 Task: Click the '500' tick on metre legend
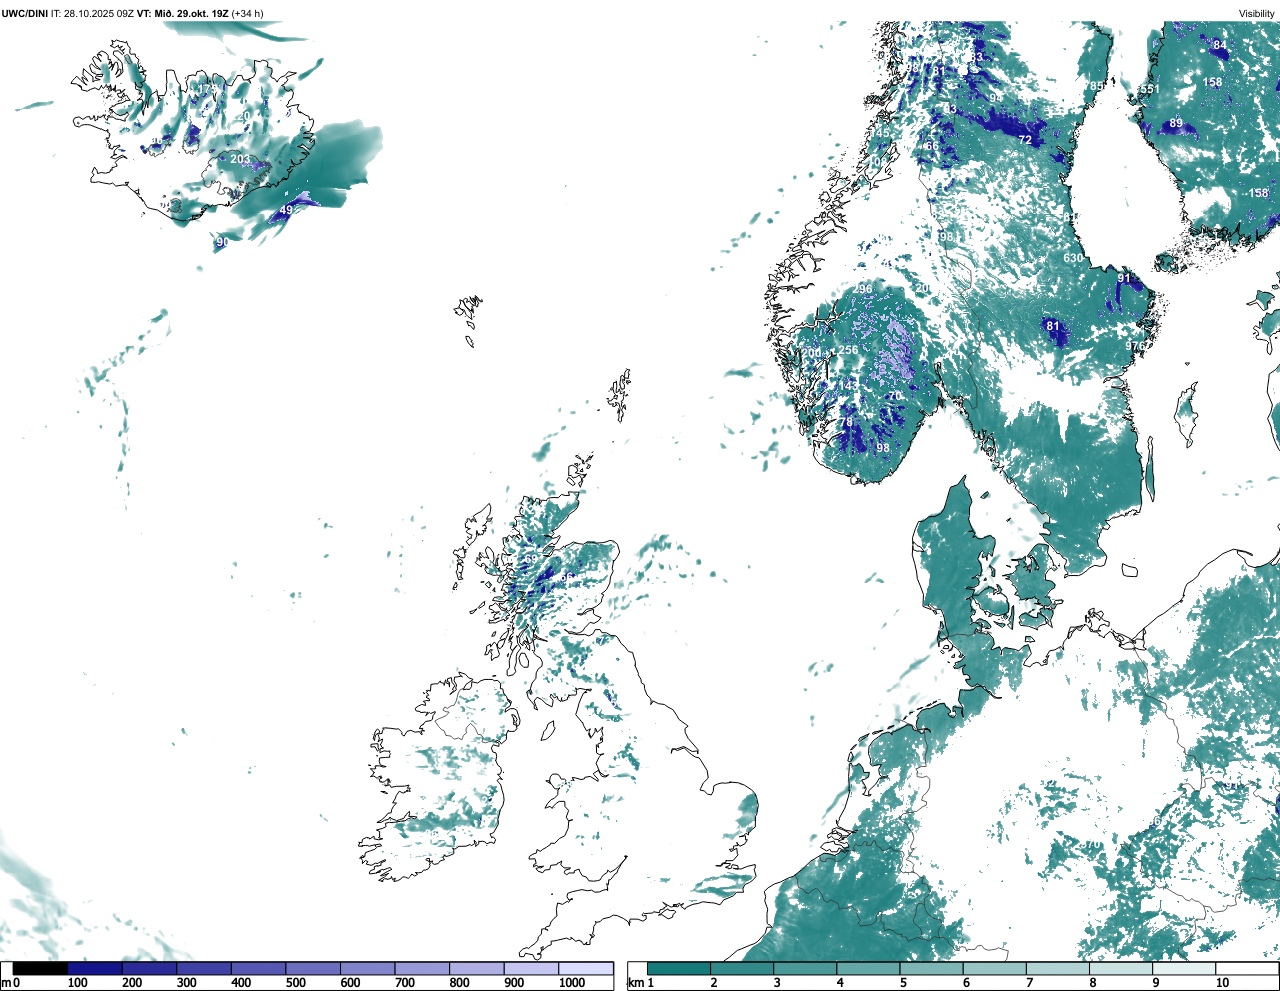coord(295,983)
